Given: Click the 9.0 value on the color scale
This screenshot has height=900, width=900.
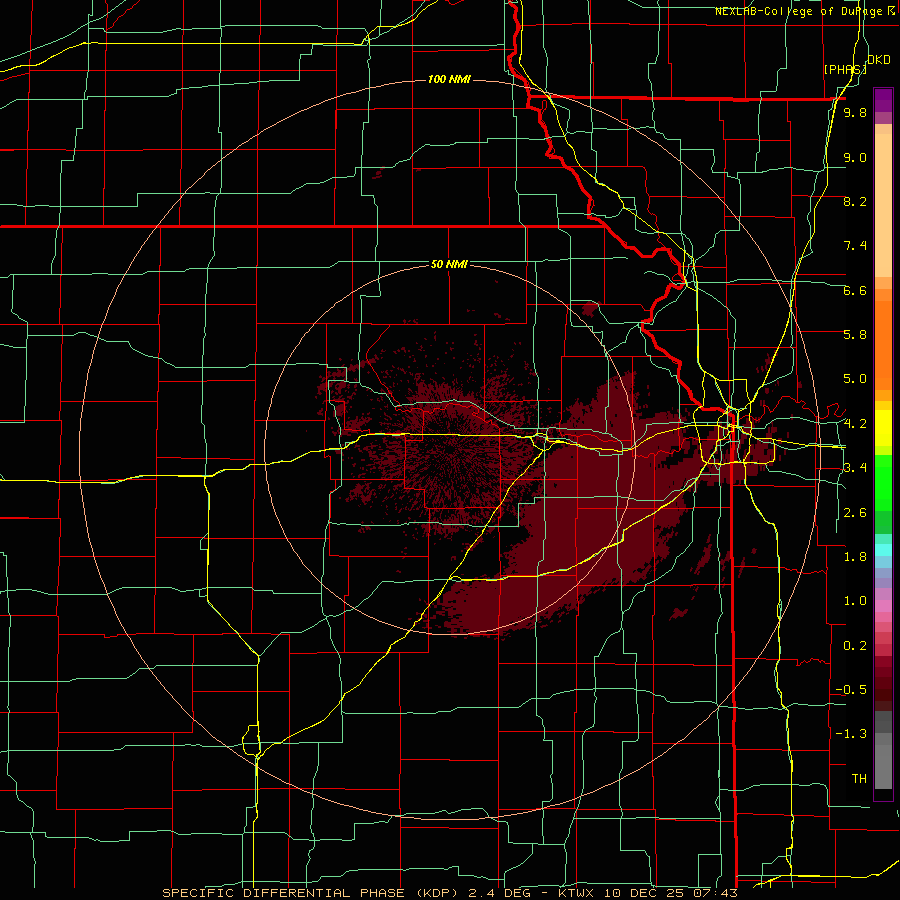Looking at the screenshot, I should tap(855, 157).
